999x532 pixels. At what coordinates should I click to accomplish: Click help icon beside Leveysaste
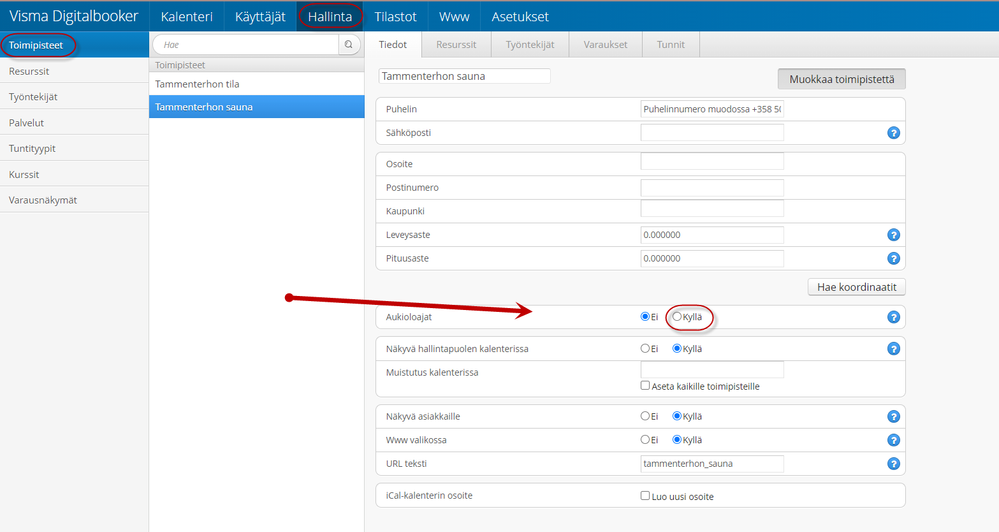coord(894,235)
